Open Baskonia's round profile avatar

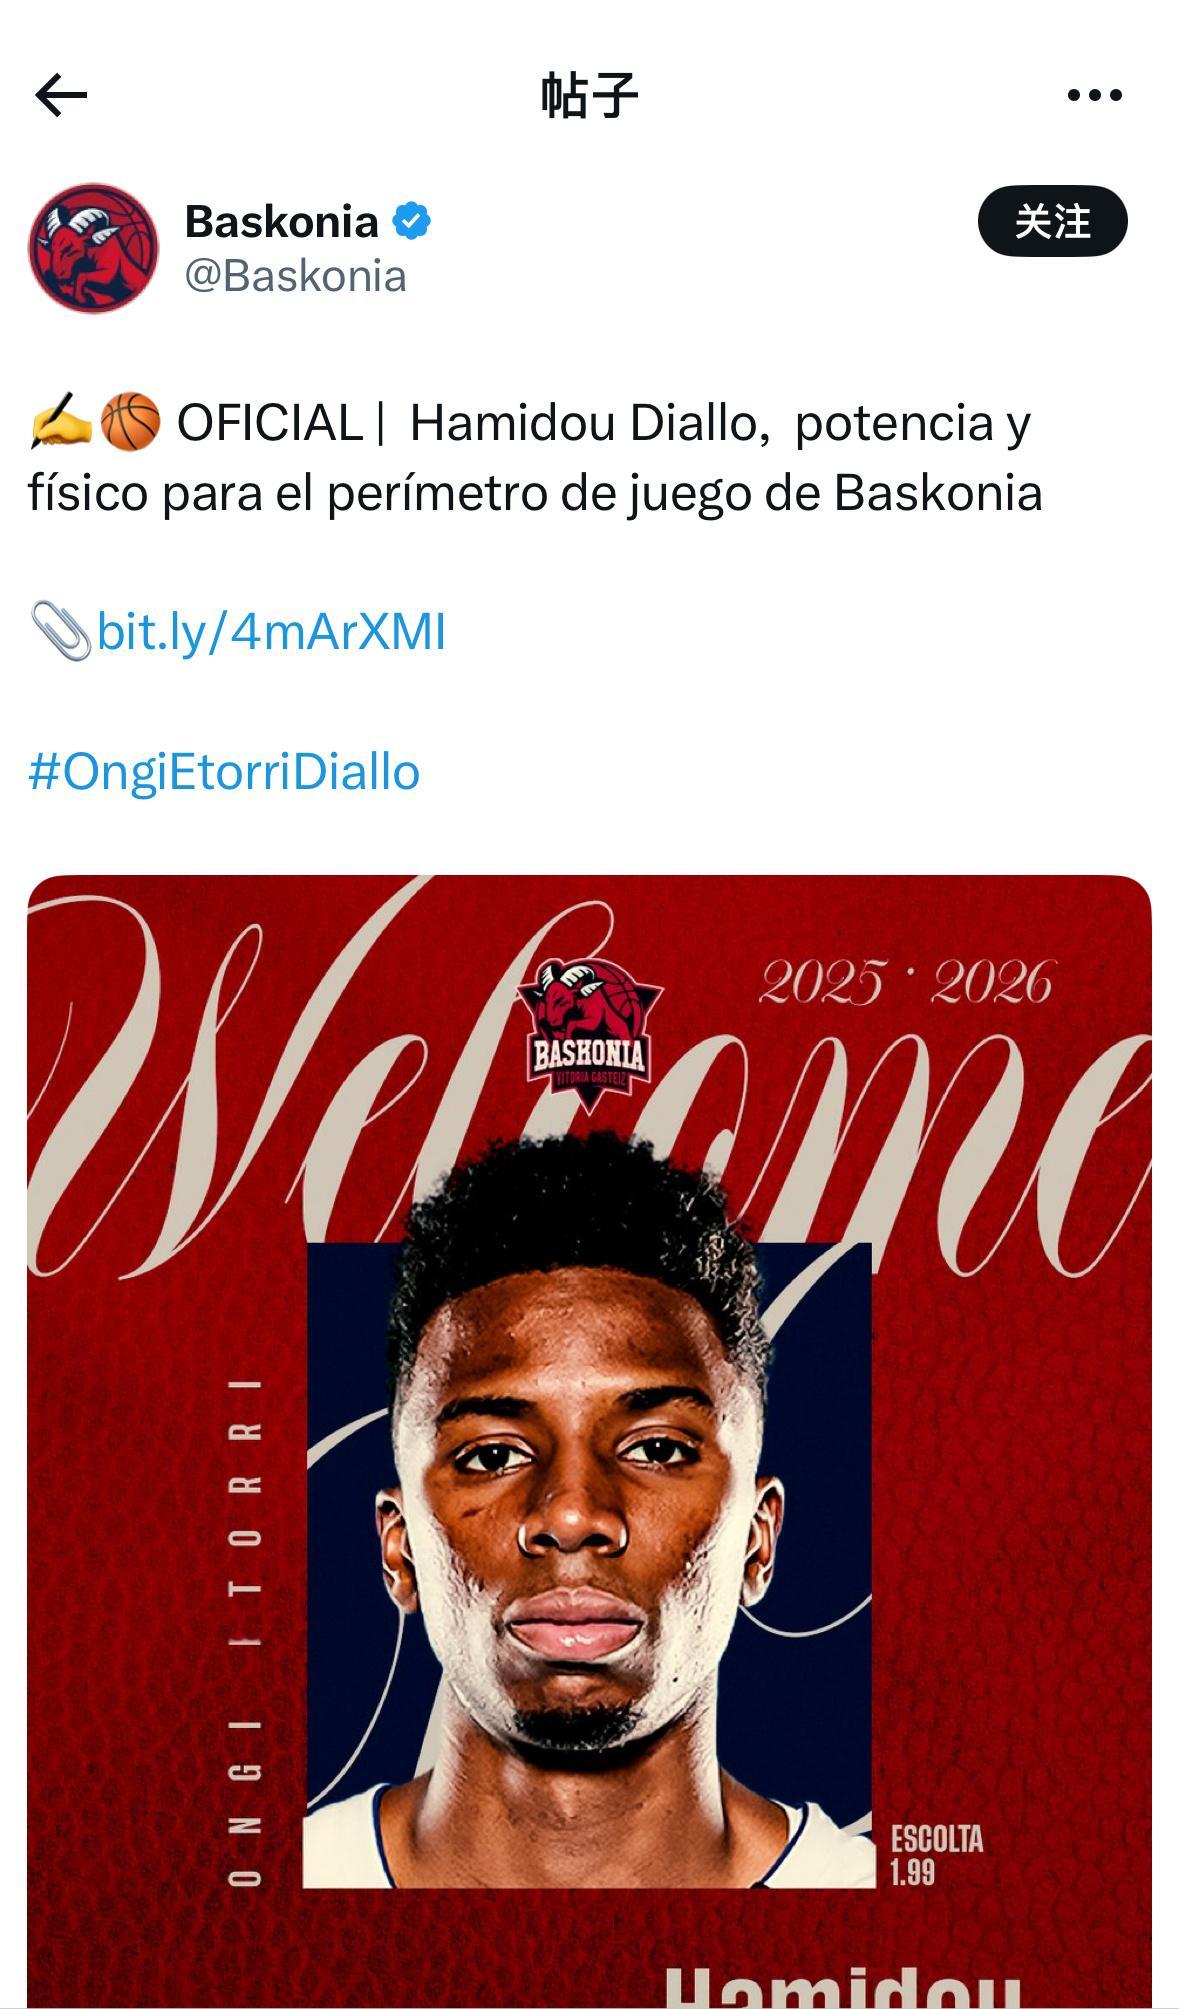click(x=93, y=248)
